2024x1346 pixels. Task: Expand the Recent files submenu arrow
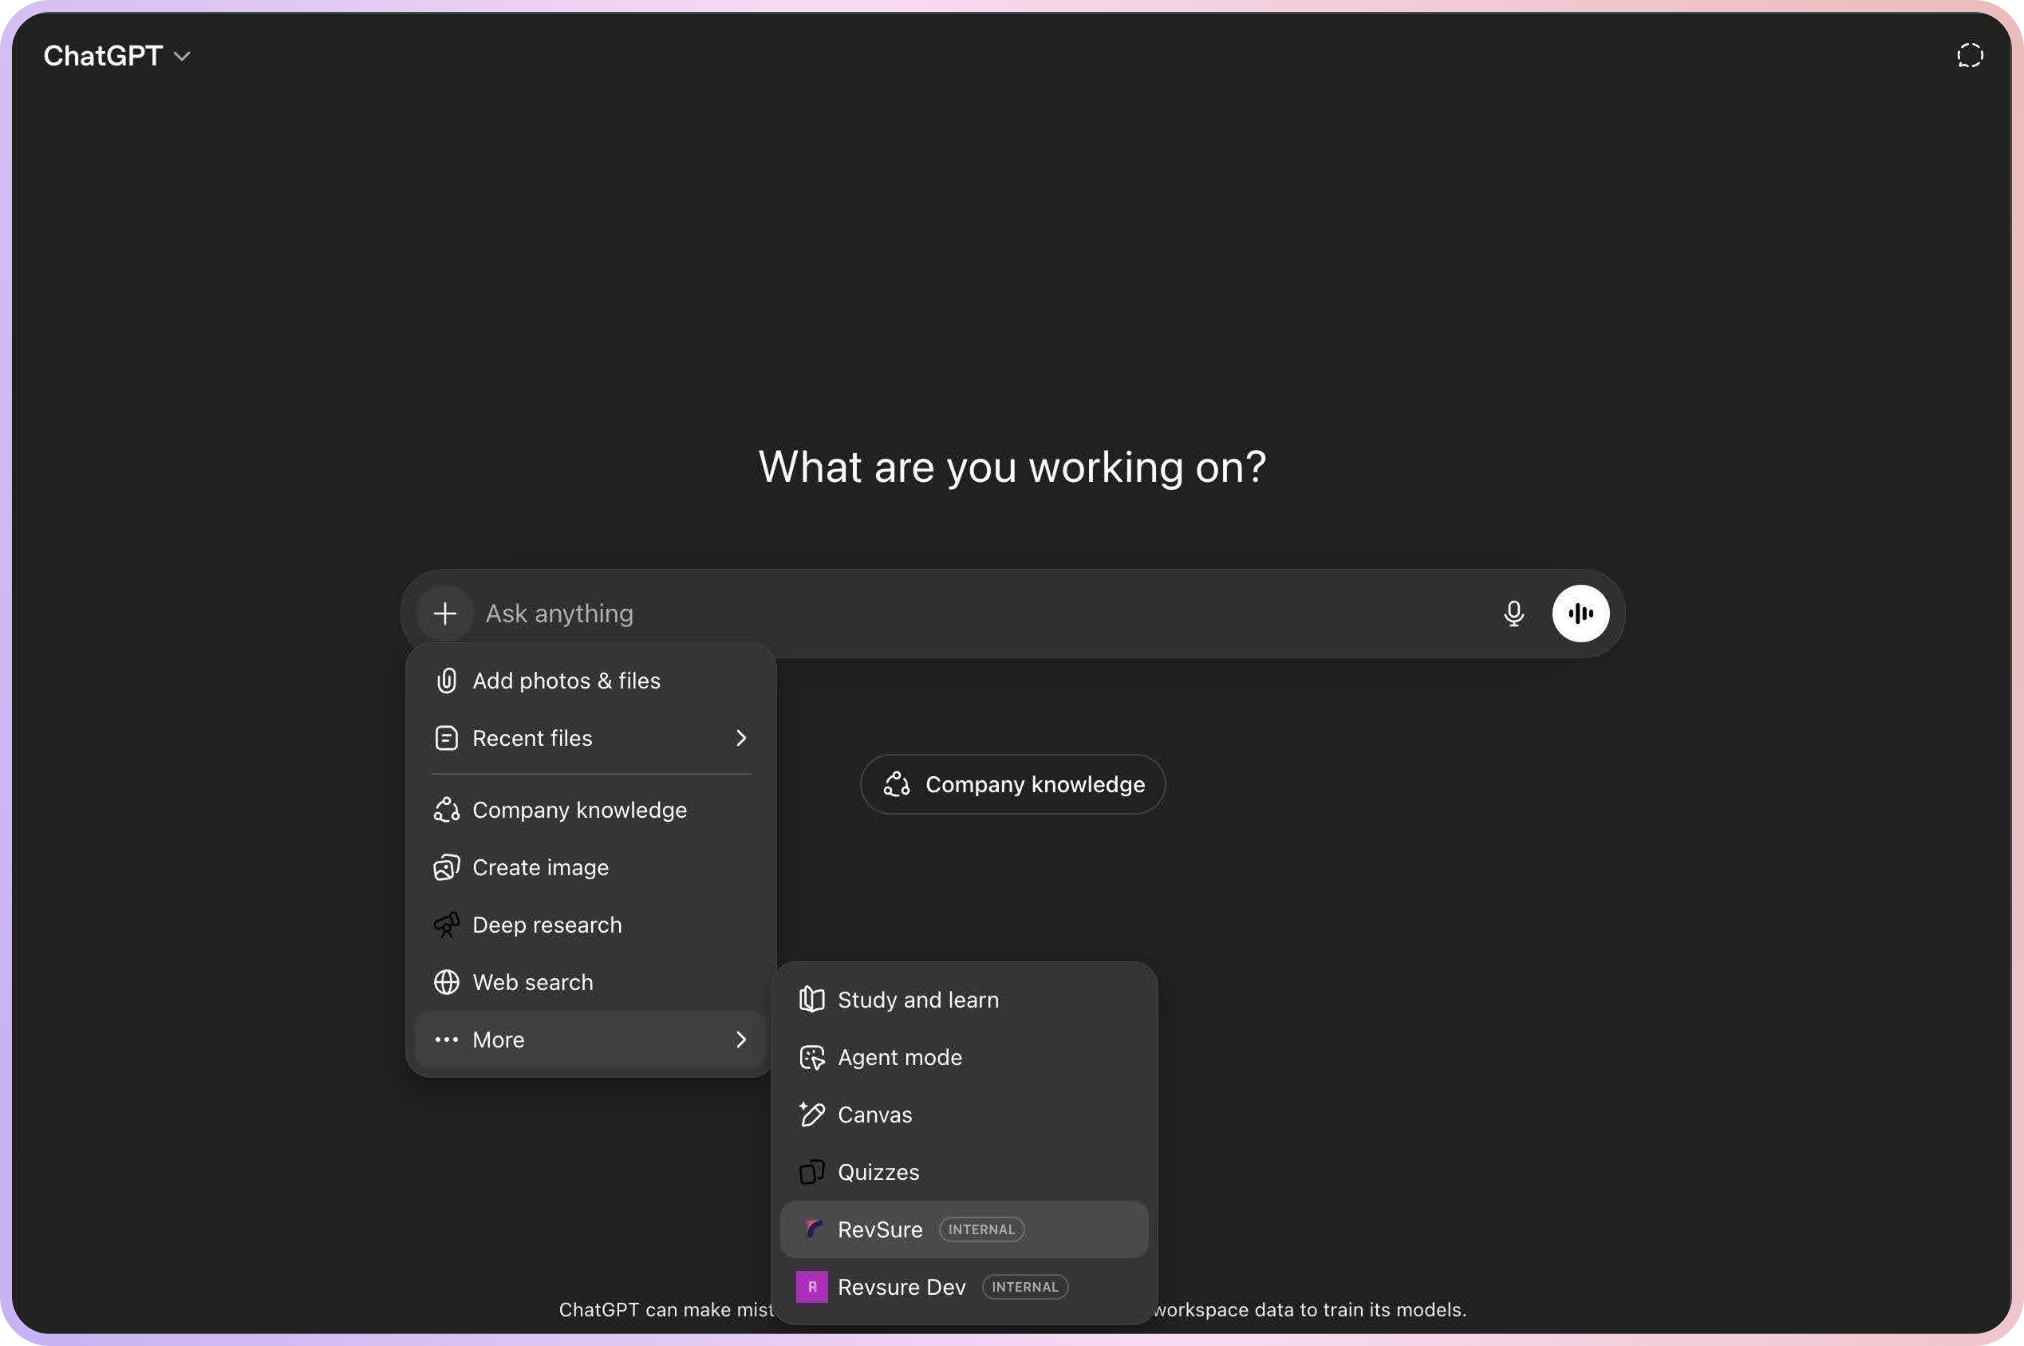point(741,738)
